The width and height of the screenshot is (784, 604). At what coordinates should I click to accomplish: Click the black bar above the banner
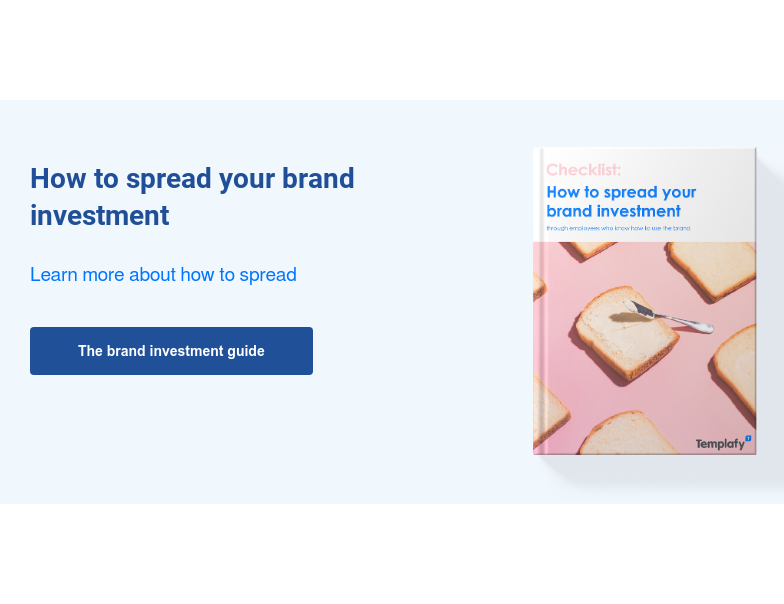click(392, 50)
